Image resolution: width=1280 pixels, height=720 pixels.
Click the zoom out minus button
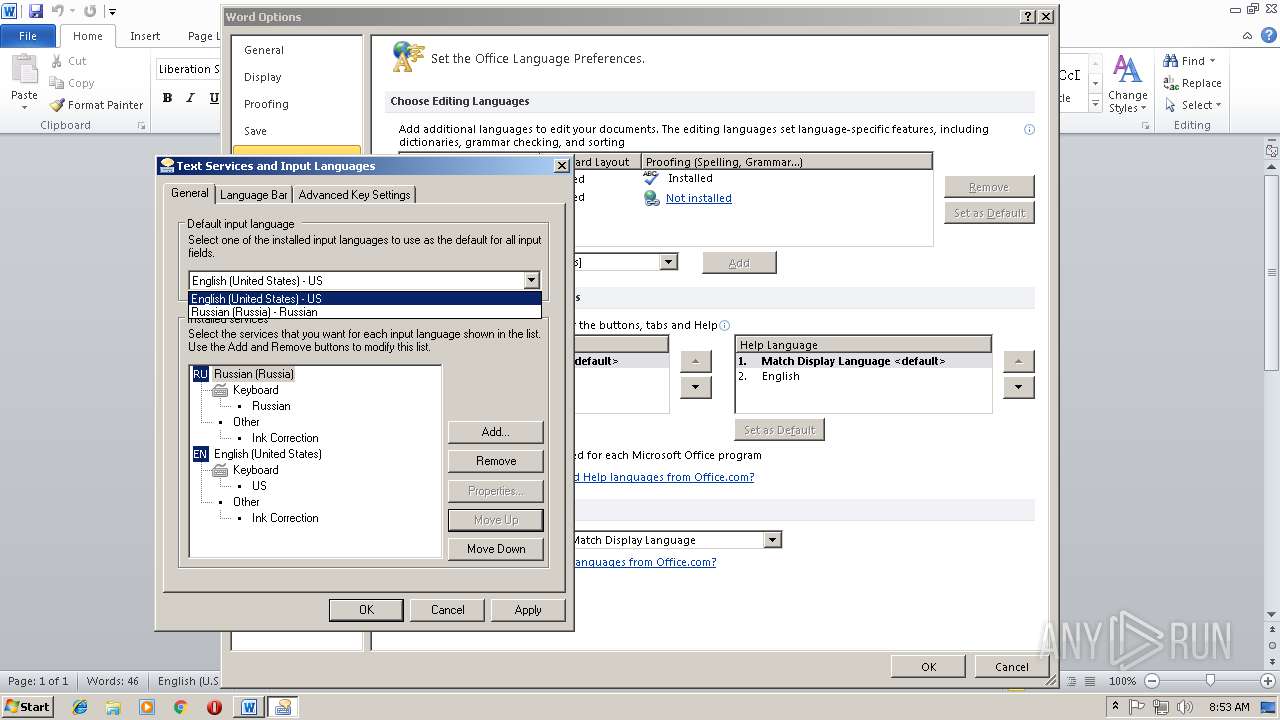point(1151,681)
